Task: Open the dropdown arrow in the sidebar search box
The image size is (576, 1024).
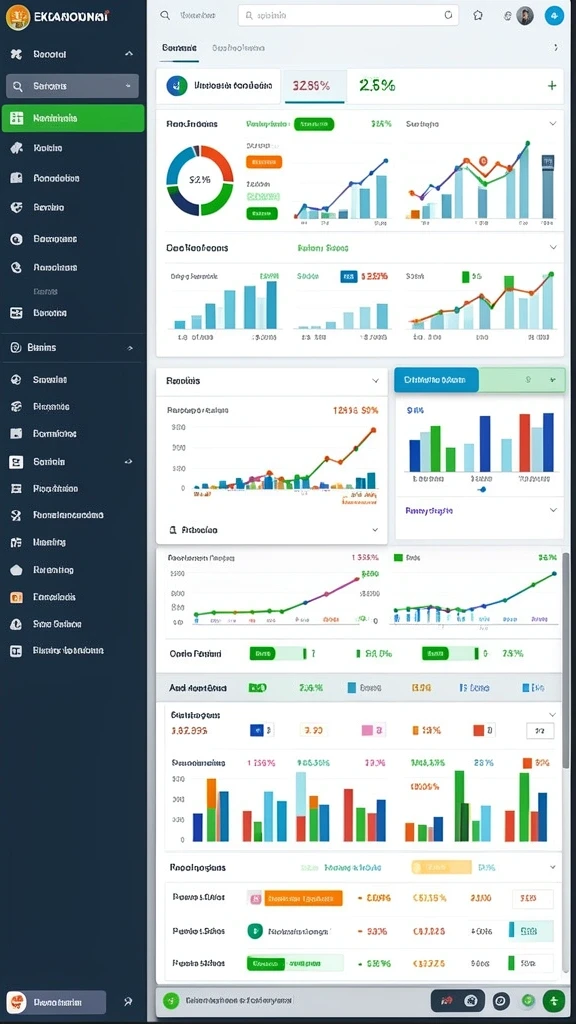Action: [127, 86]
